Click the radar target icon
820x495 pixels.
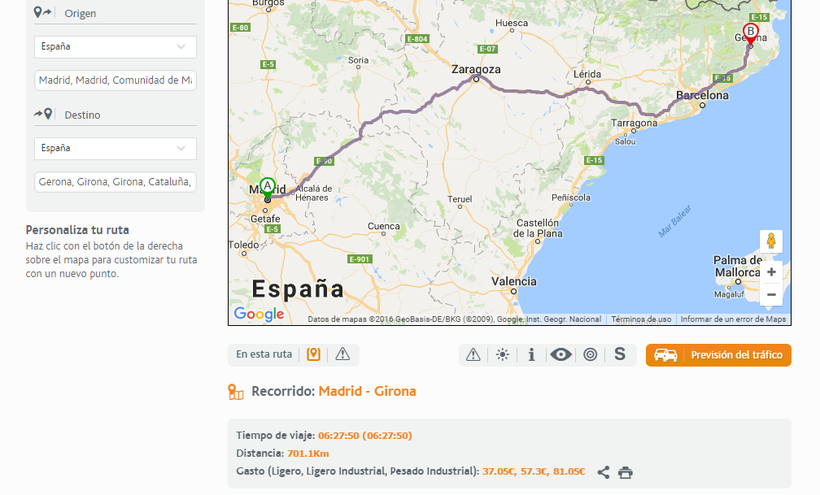pyautogui.click(x=590, y=355)
